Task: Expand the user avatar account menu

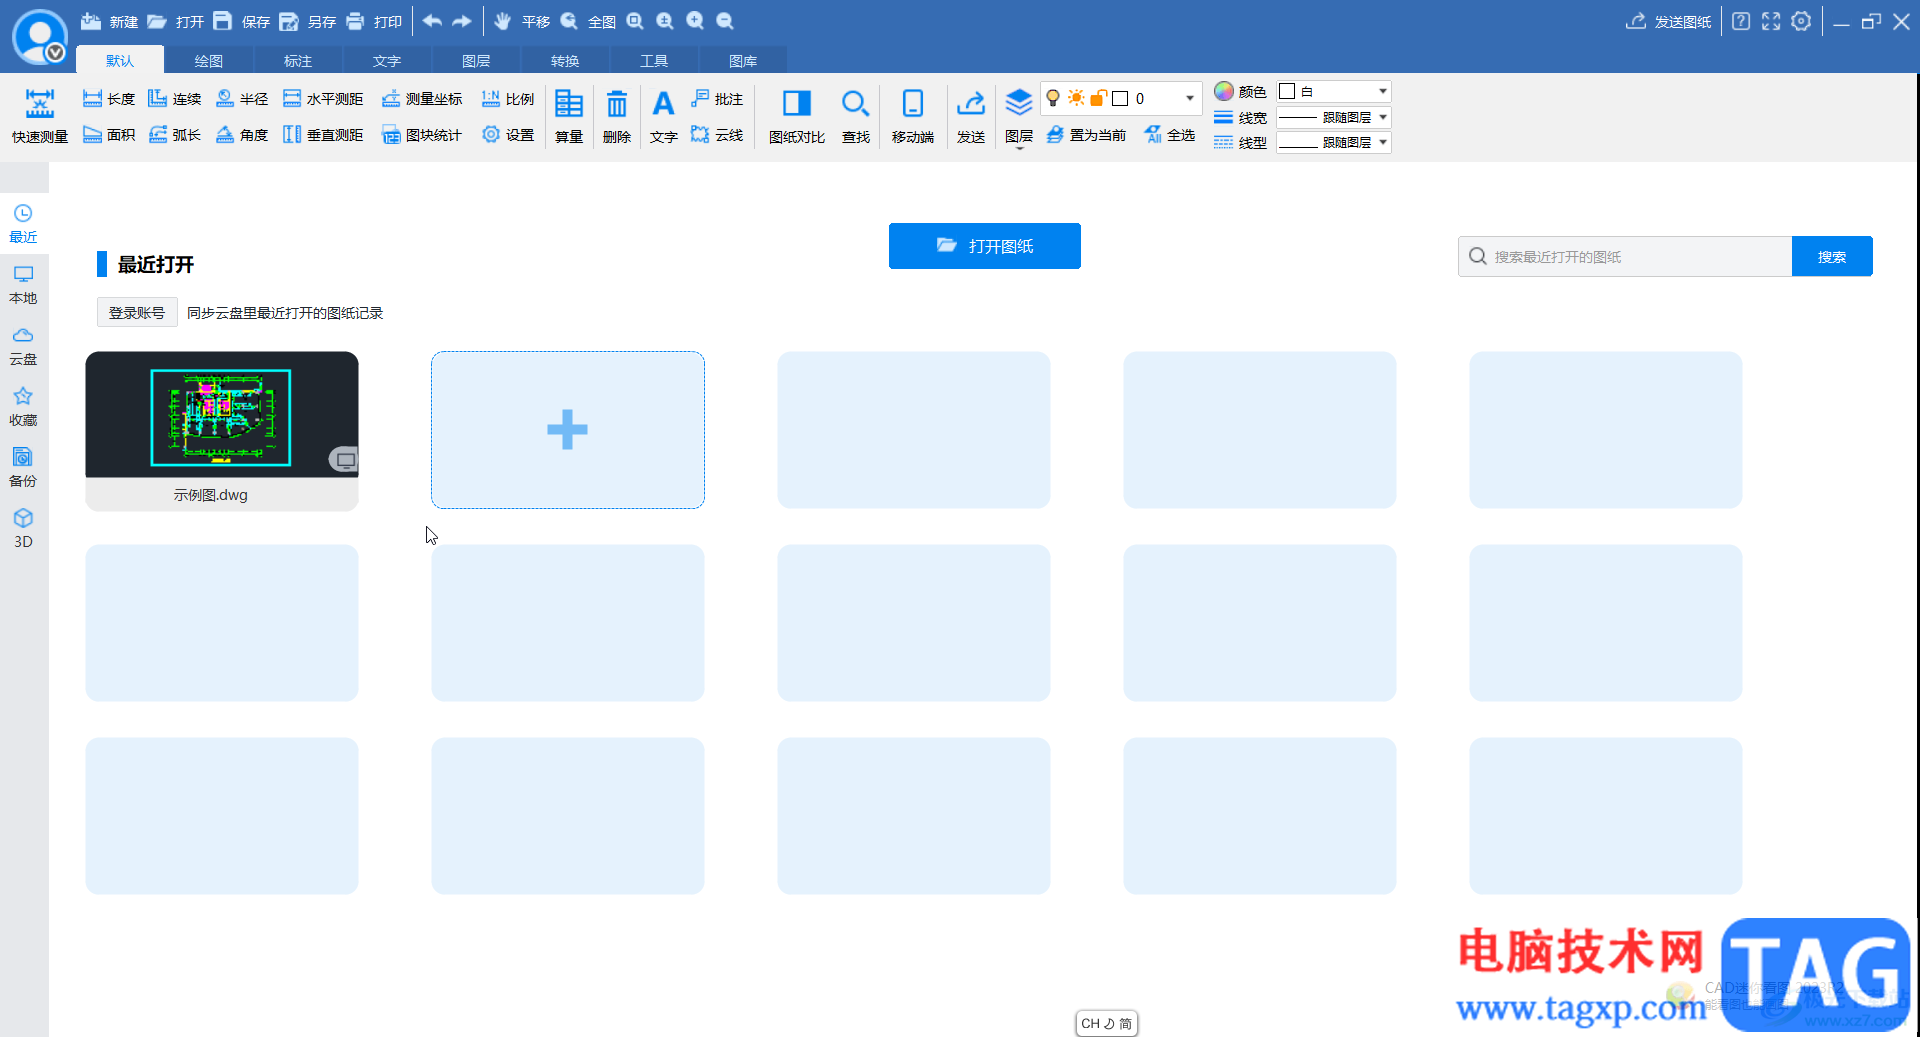Action: coord(56,53)
